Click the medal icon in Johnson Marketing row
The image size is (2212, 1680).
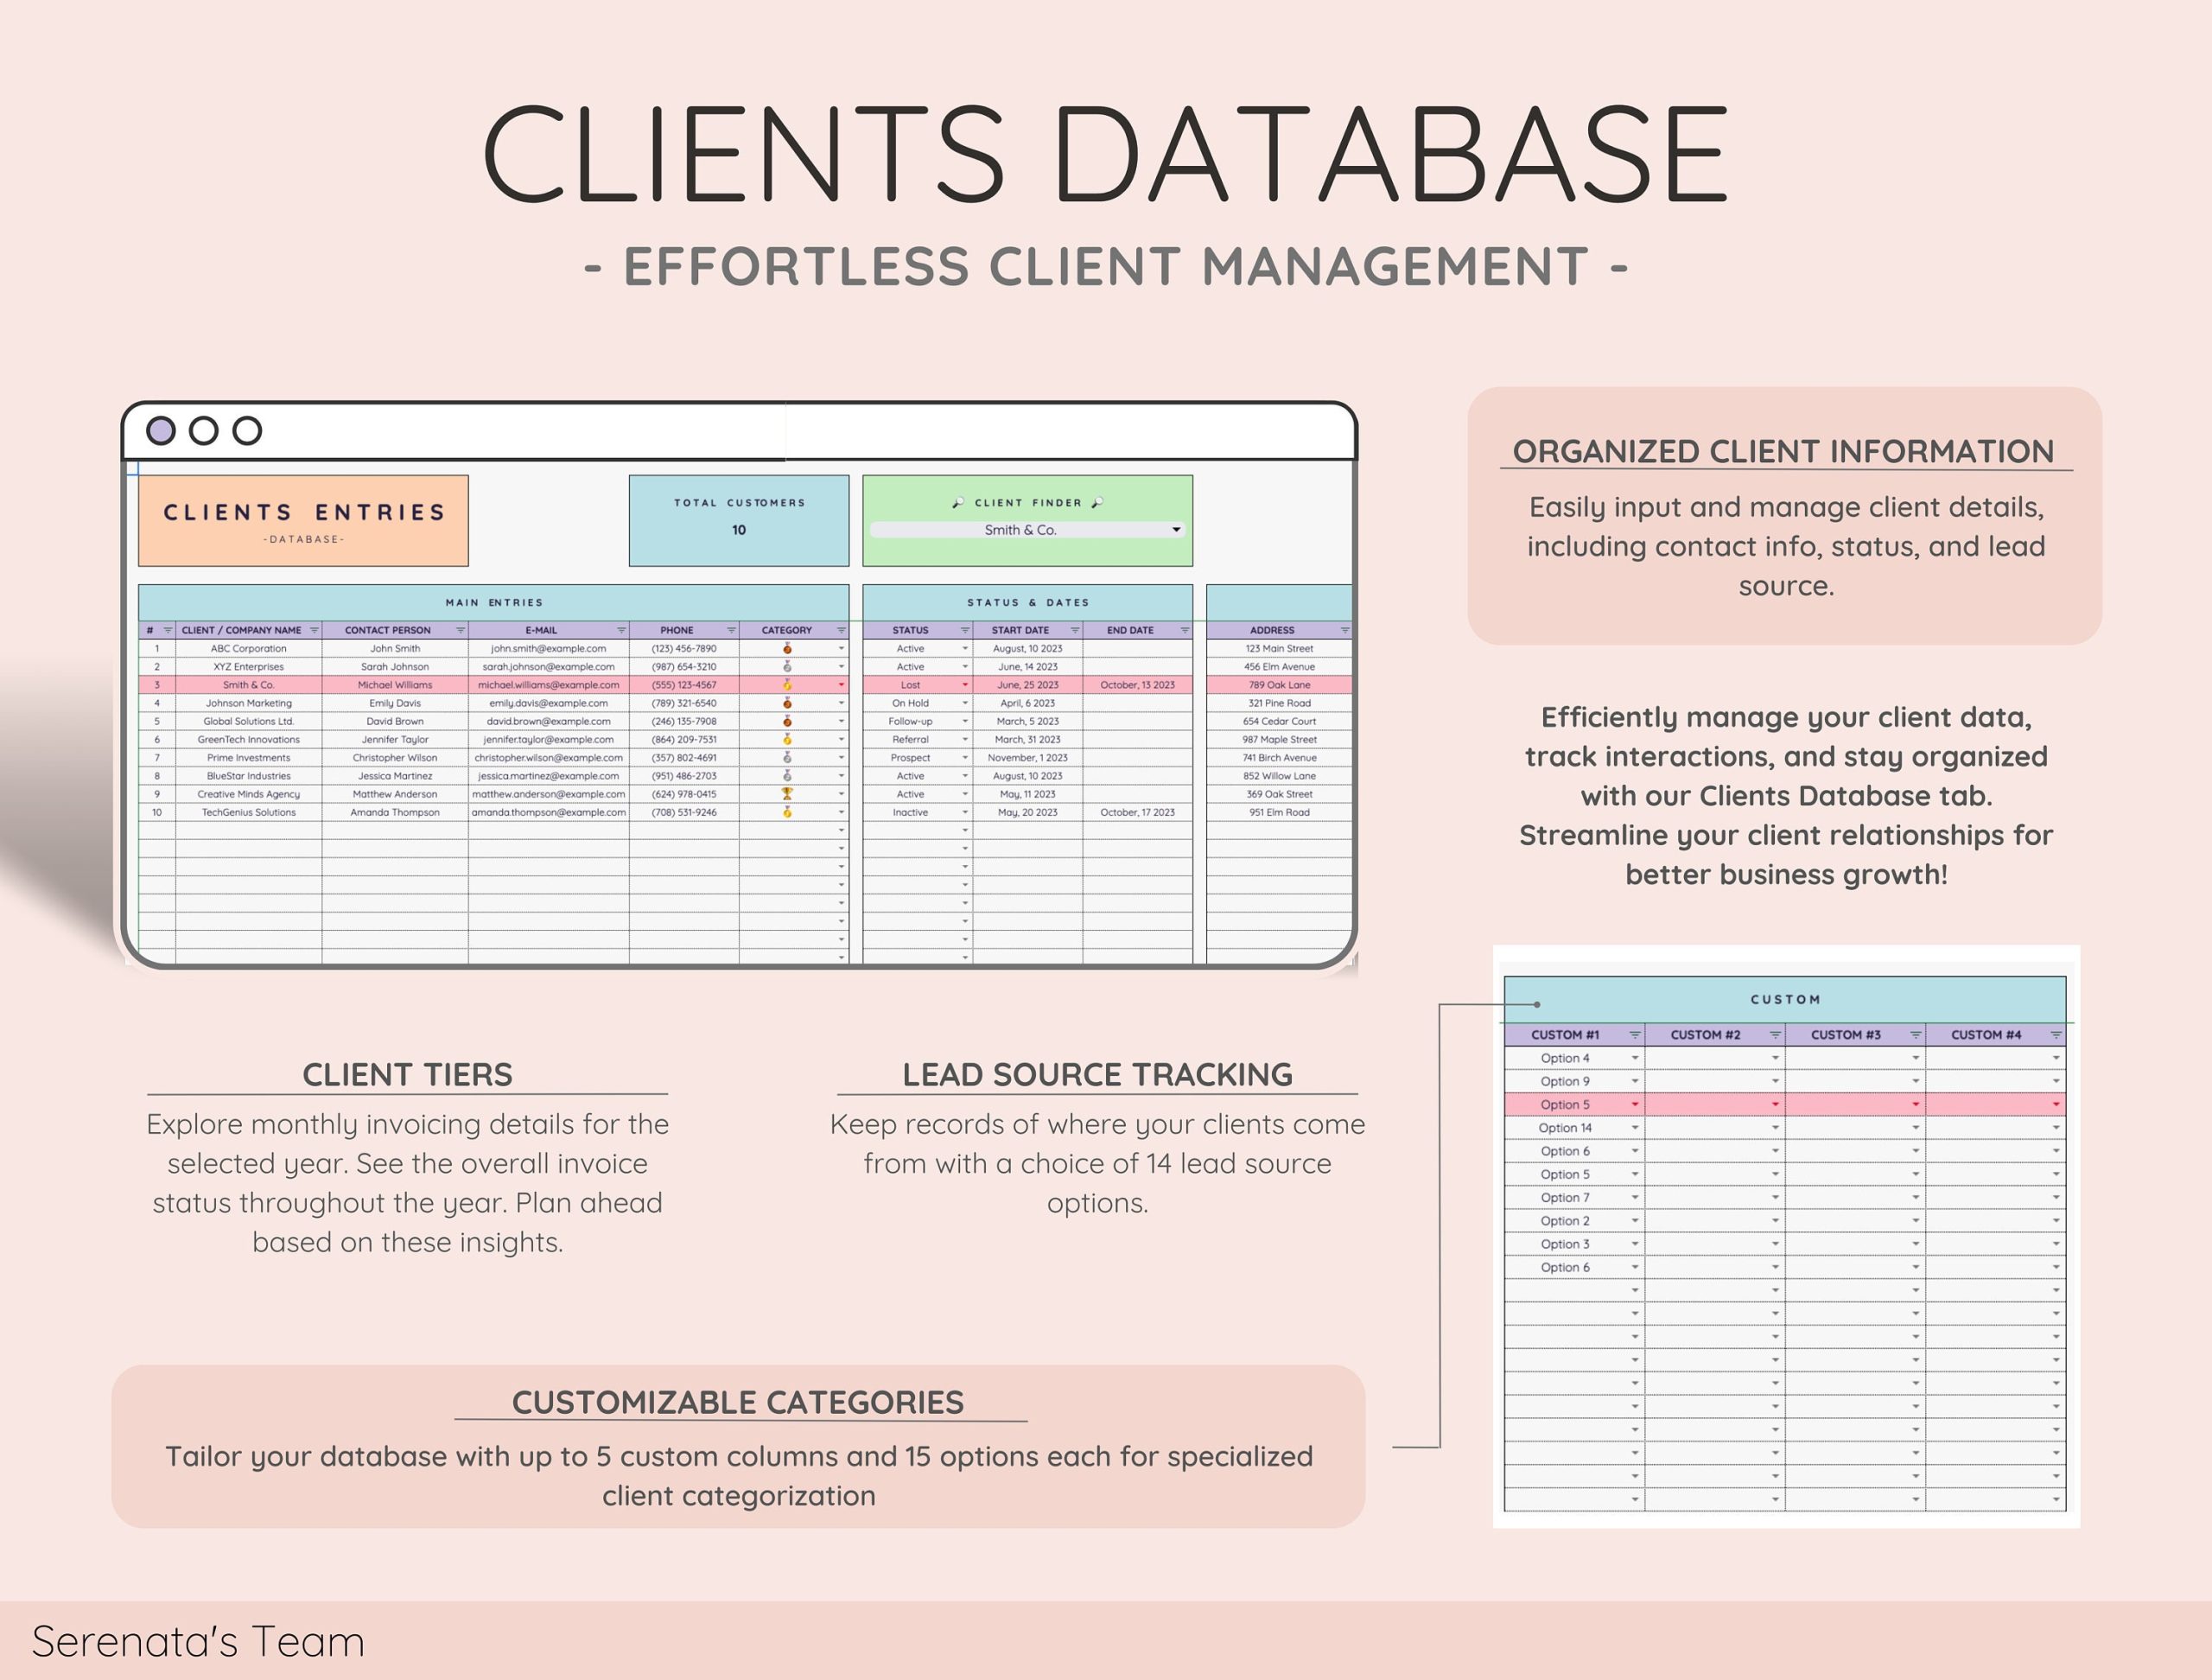(787, 703)
